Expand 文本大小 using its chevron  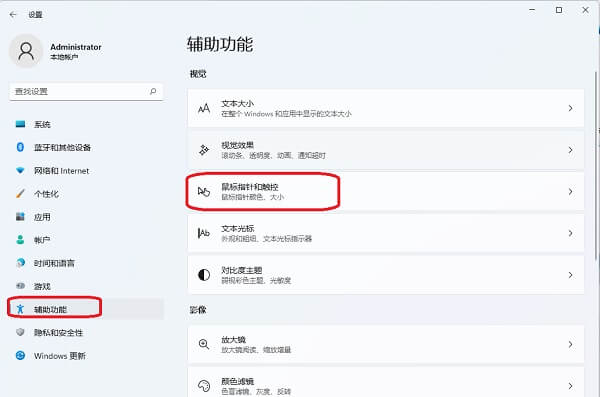point(570,108)
